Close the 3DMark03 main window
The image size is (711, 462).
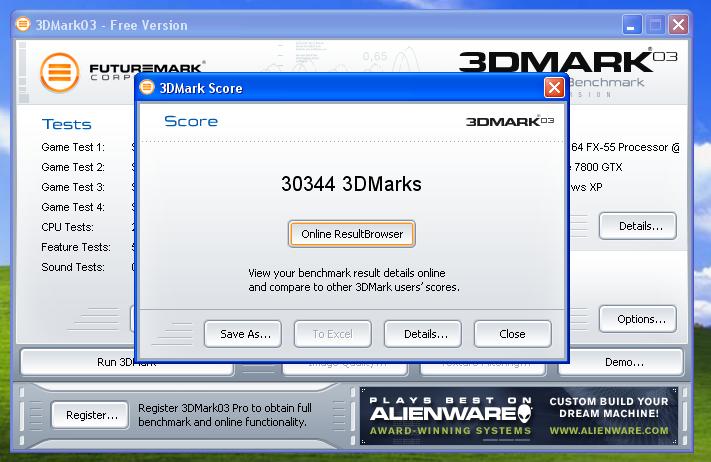point(678,24)
